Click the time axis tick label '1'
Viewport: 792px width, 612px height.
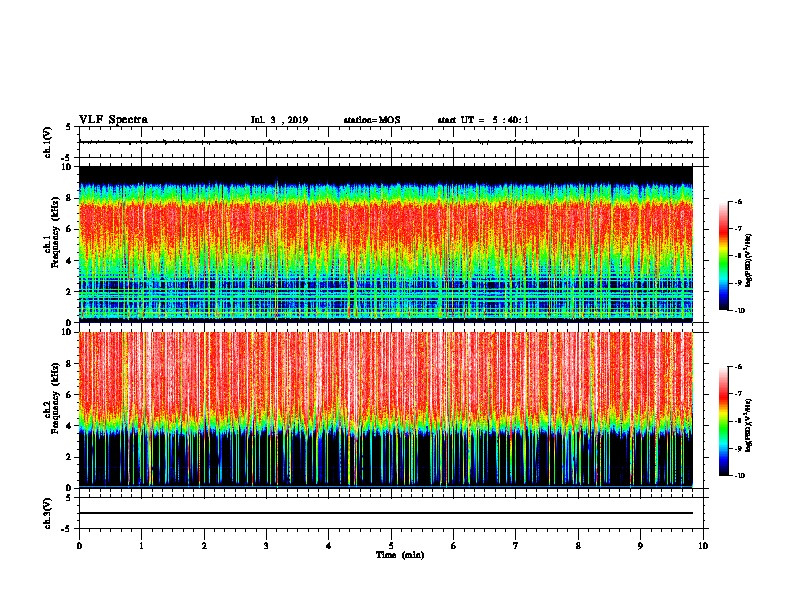click(141, 546)
